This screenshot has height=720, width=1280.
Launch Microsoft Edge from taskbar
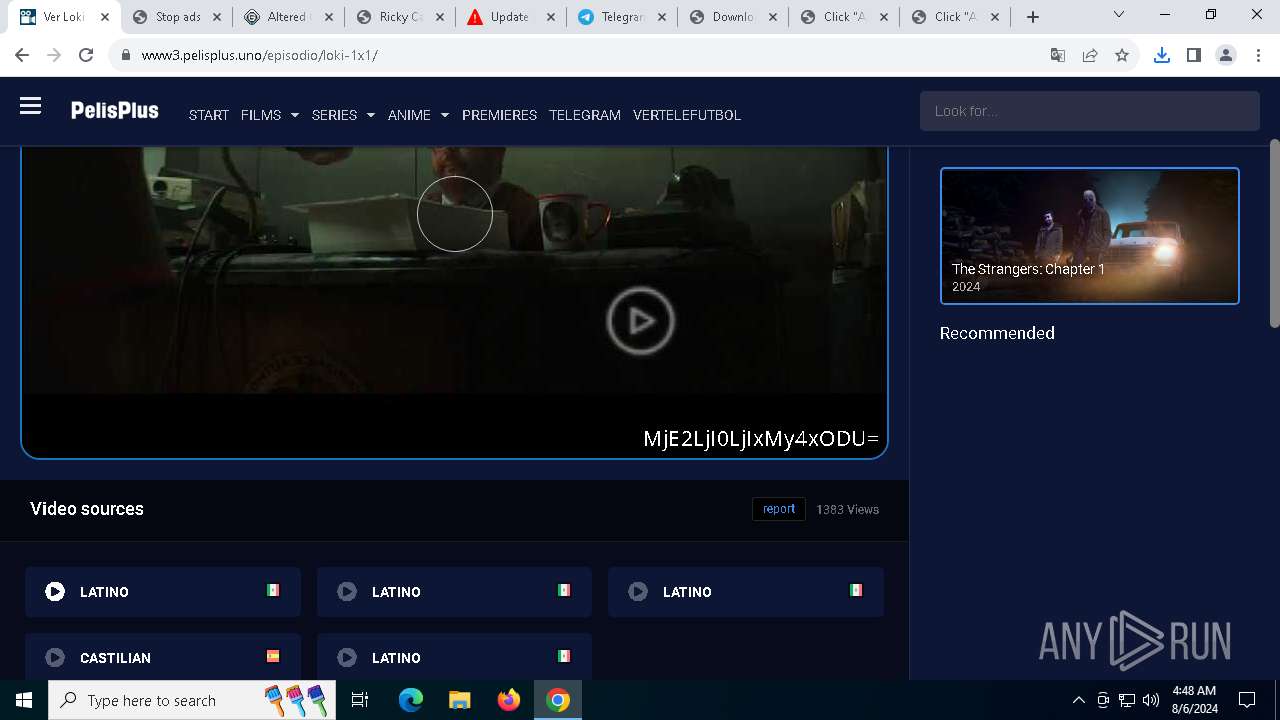tap(411, 700)
